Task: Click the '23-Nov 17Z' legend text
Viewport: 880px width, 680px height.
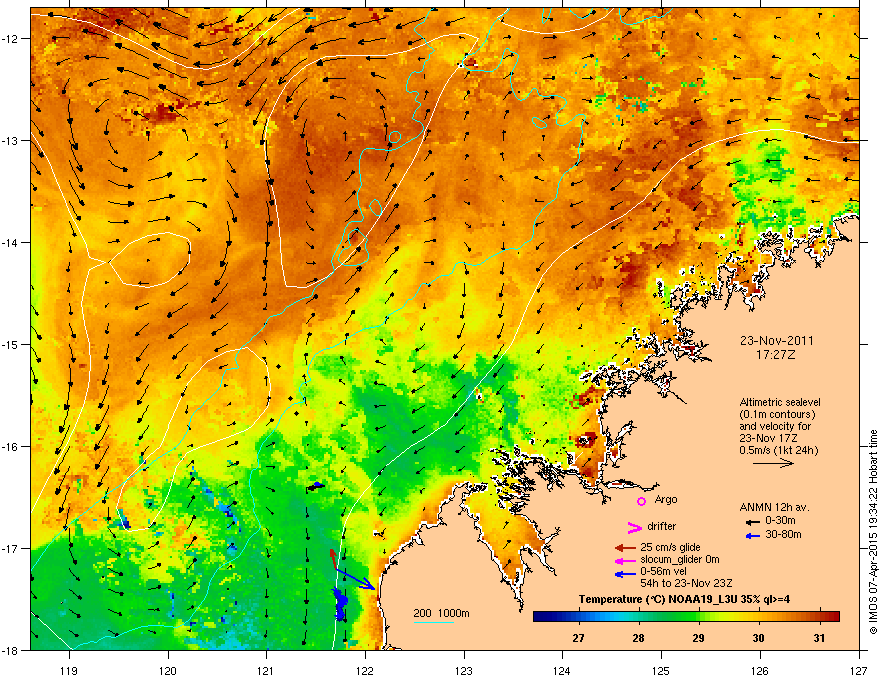Action: click(x=768, y=439)
